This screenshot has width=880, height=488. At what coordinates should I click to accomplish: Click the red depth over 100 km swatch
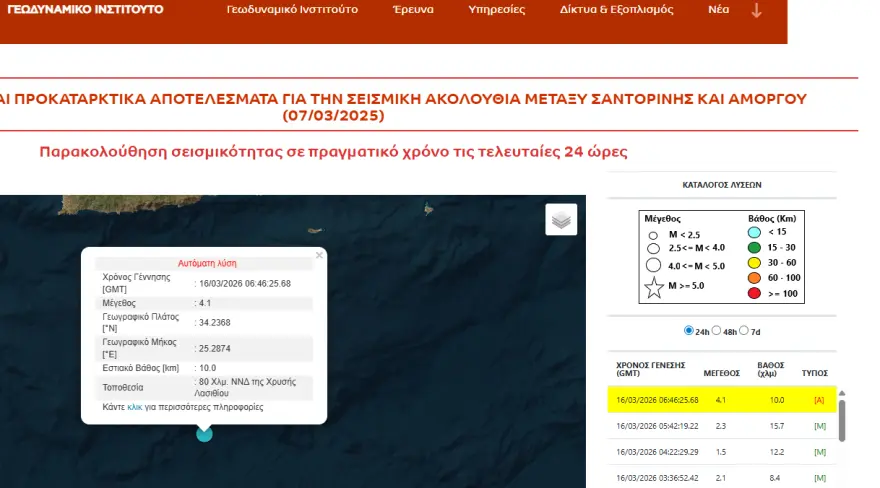(756, 291)
